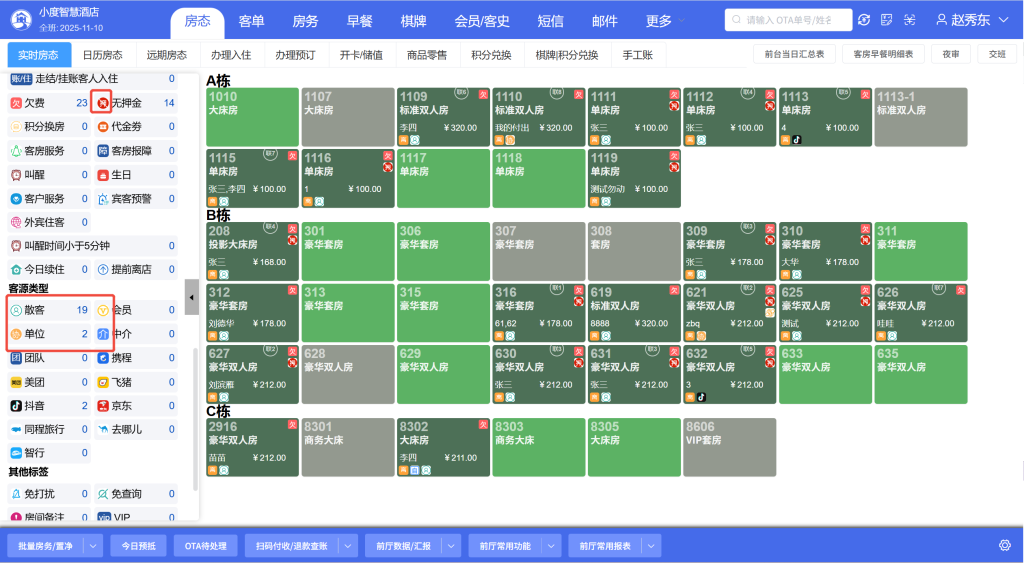The height and width of the screenshot is (563, 1024).
Task: Open dropdown arrow beside 前厅数据/汇报
Action: tap(451, 545)
